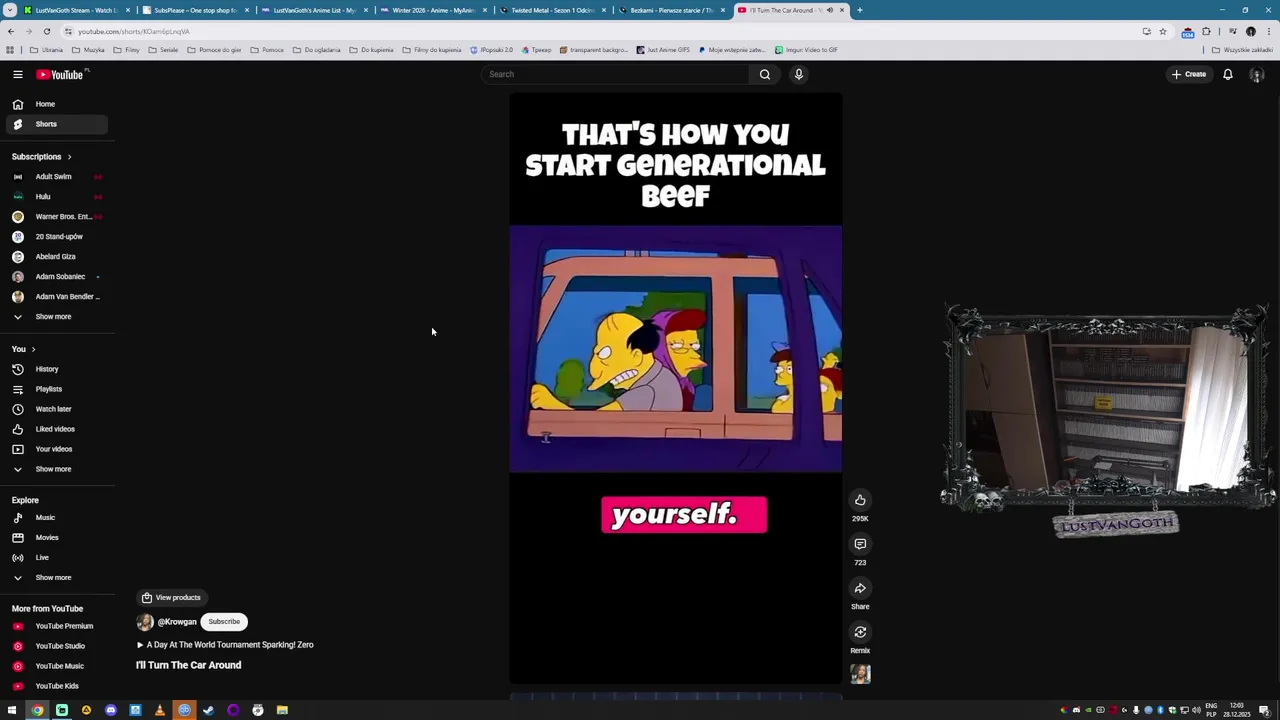Open History from the sidebar
The image size is (1280, 720).
(57, 369)
